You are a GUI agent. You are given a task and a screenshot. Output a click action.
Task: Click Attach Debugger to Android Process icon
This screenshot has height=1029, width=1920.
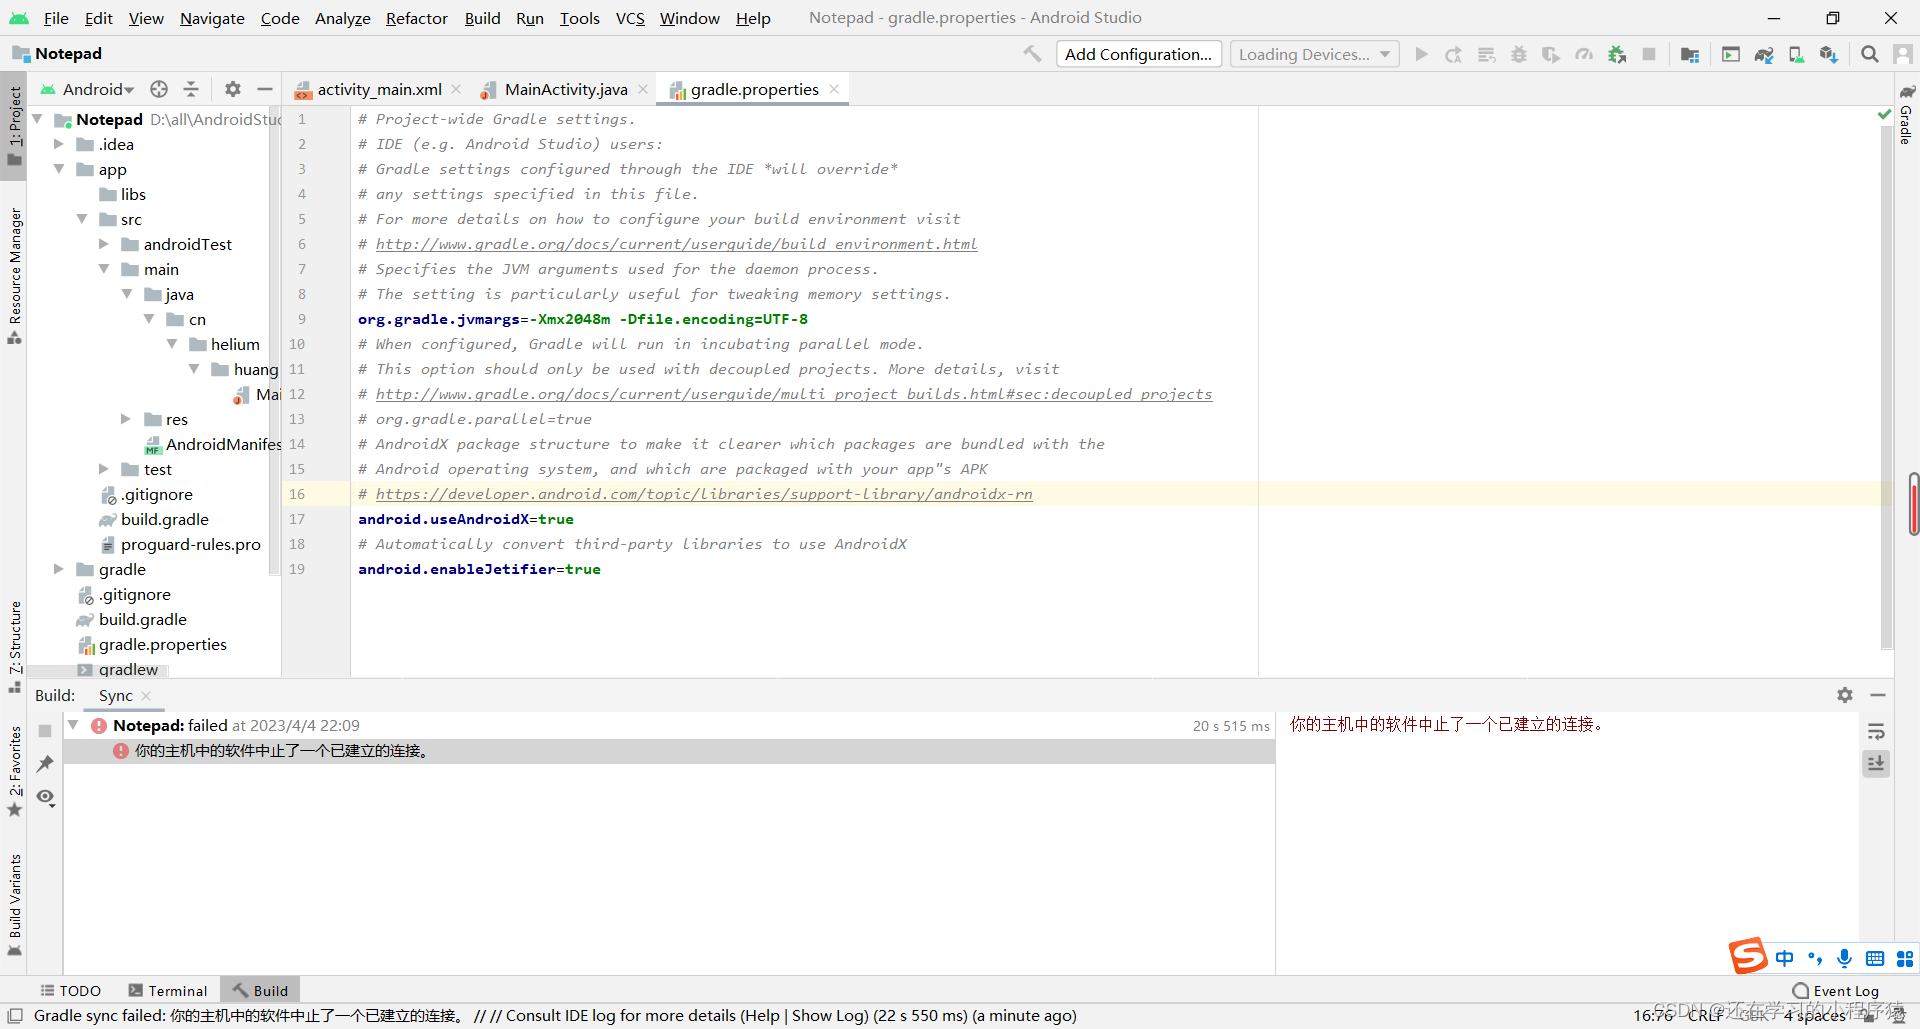point(1617,54)
